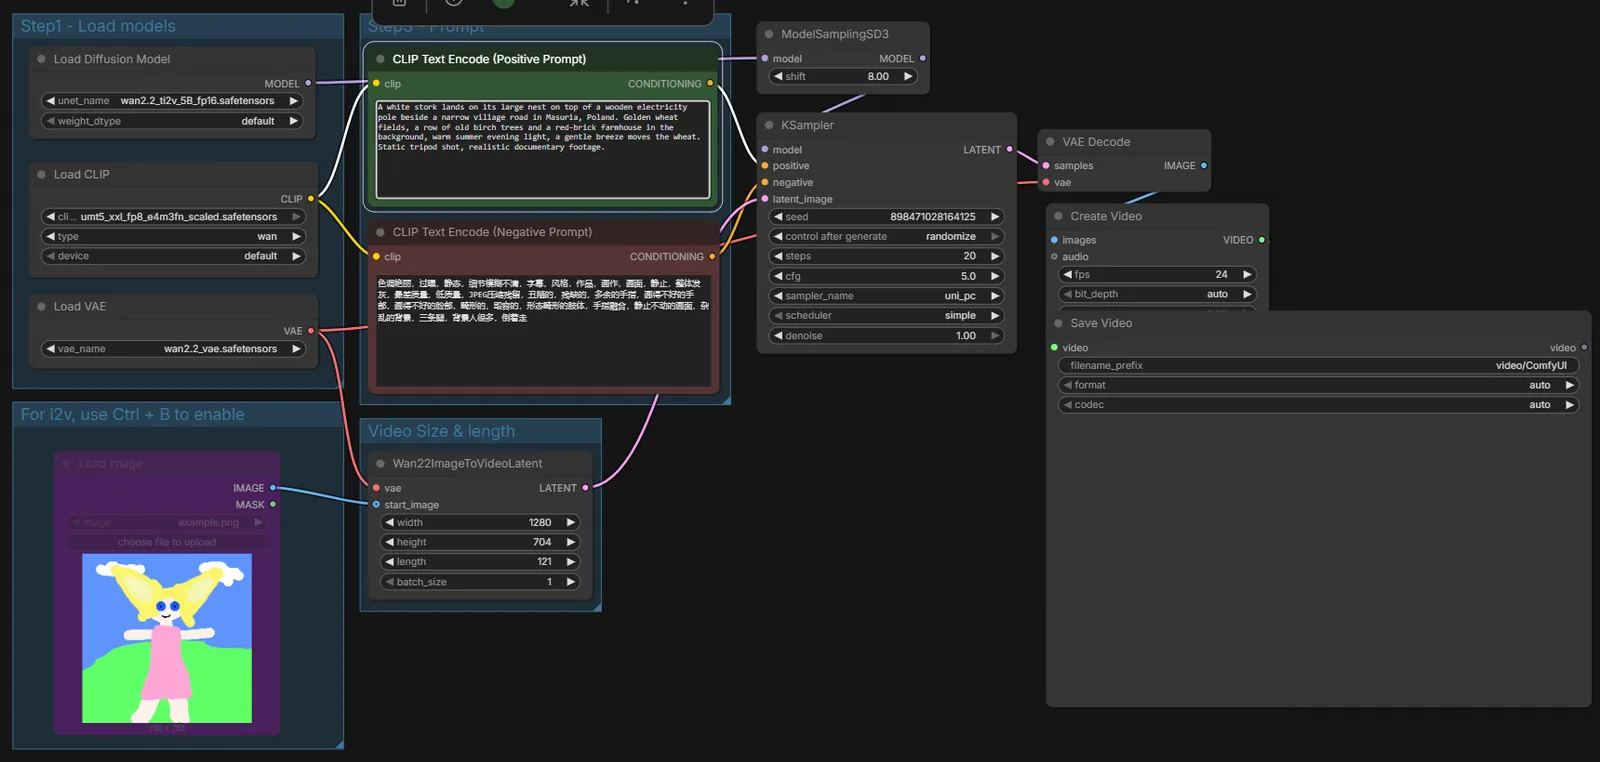This screenshot has width=1600, height=762.
Task: Click the 'Step1 - Load models' group title
Action: (x=98, y=26)
